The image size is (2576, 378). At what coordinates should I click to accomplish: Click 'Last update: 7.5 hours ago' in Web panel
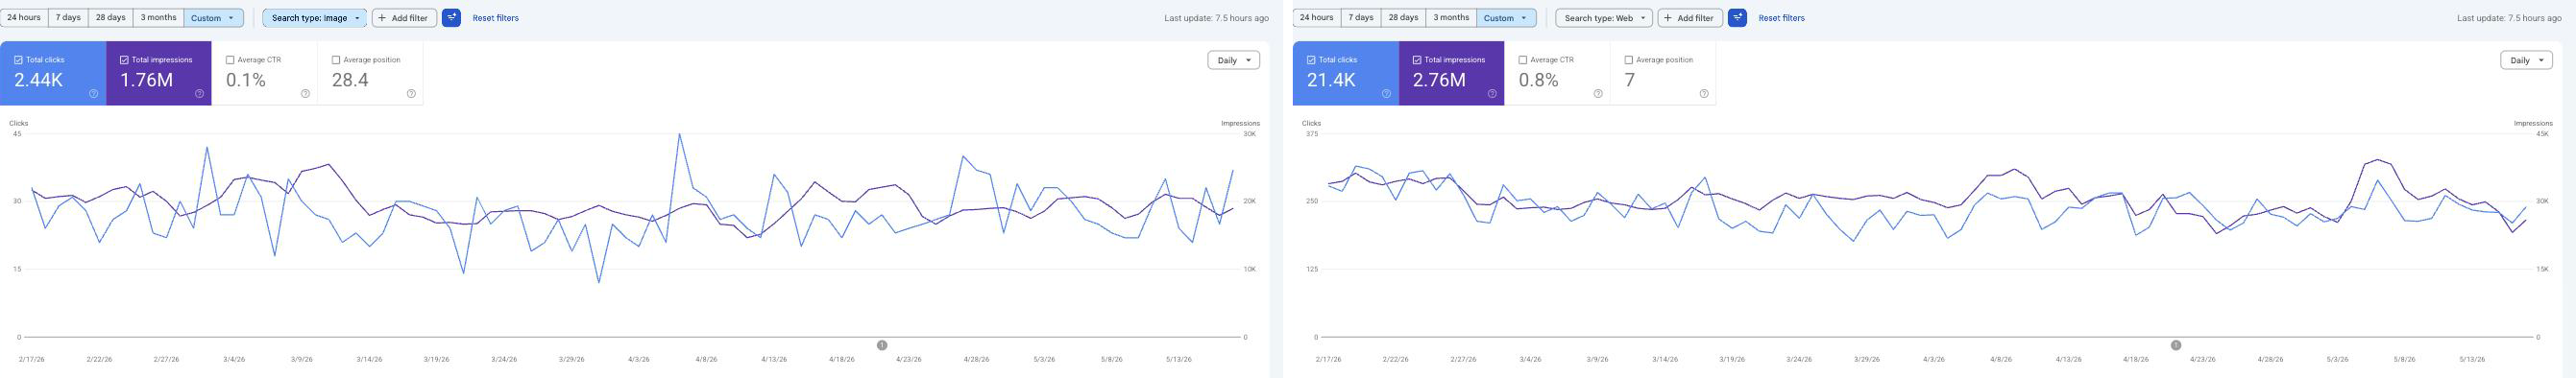click(2509, 18)
